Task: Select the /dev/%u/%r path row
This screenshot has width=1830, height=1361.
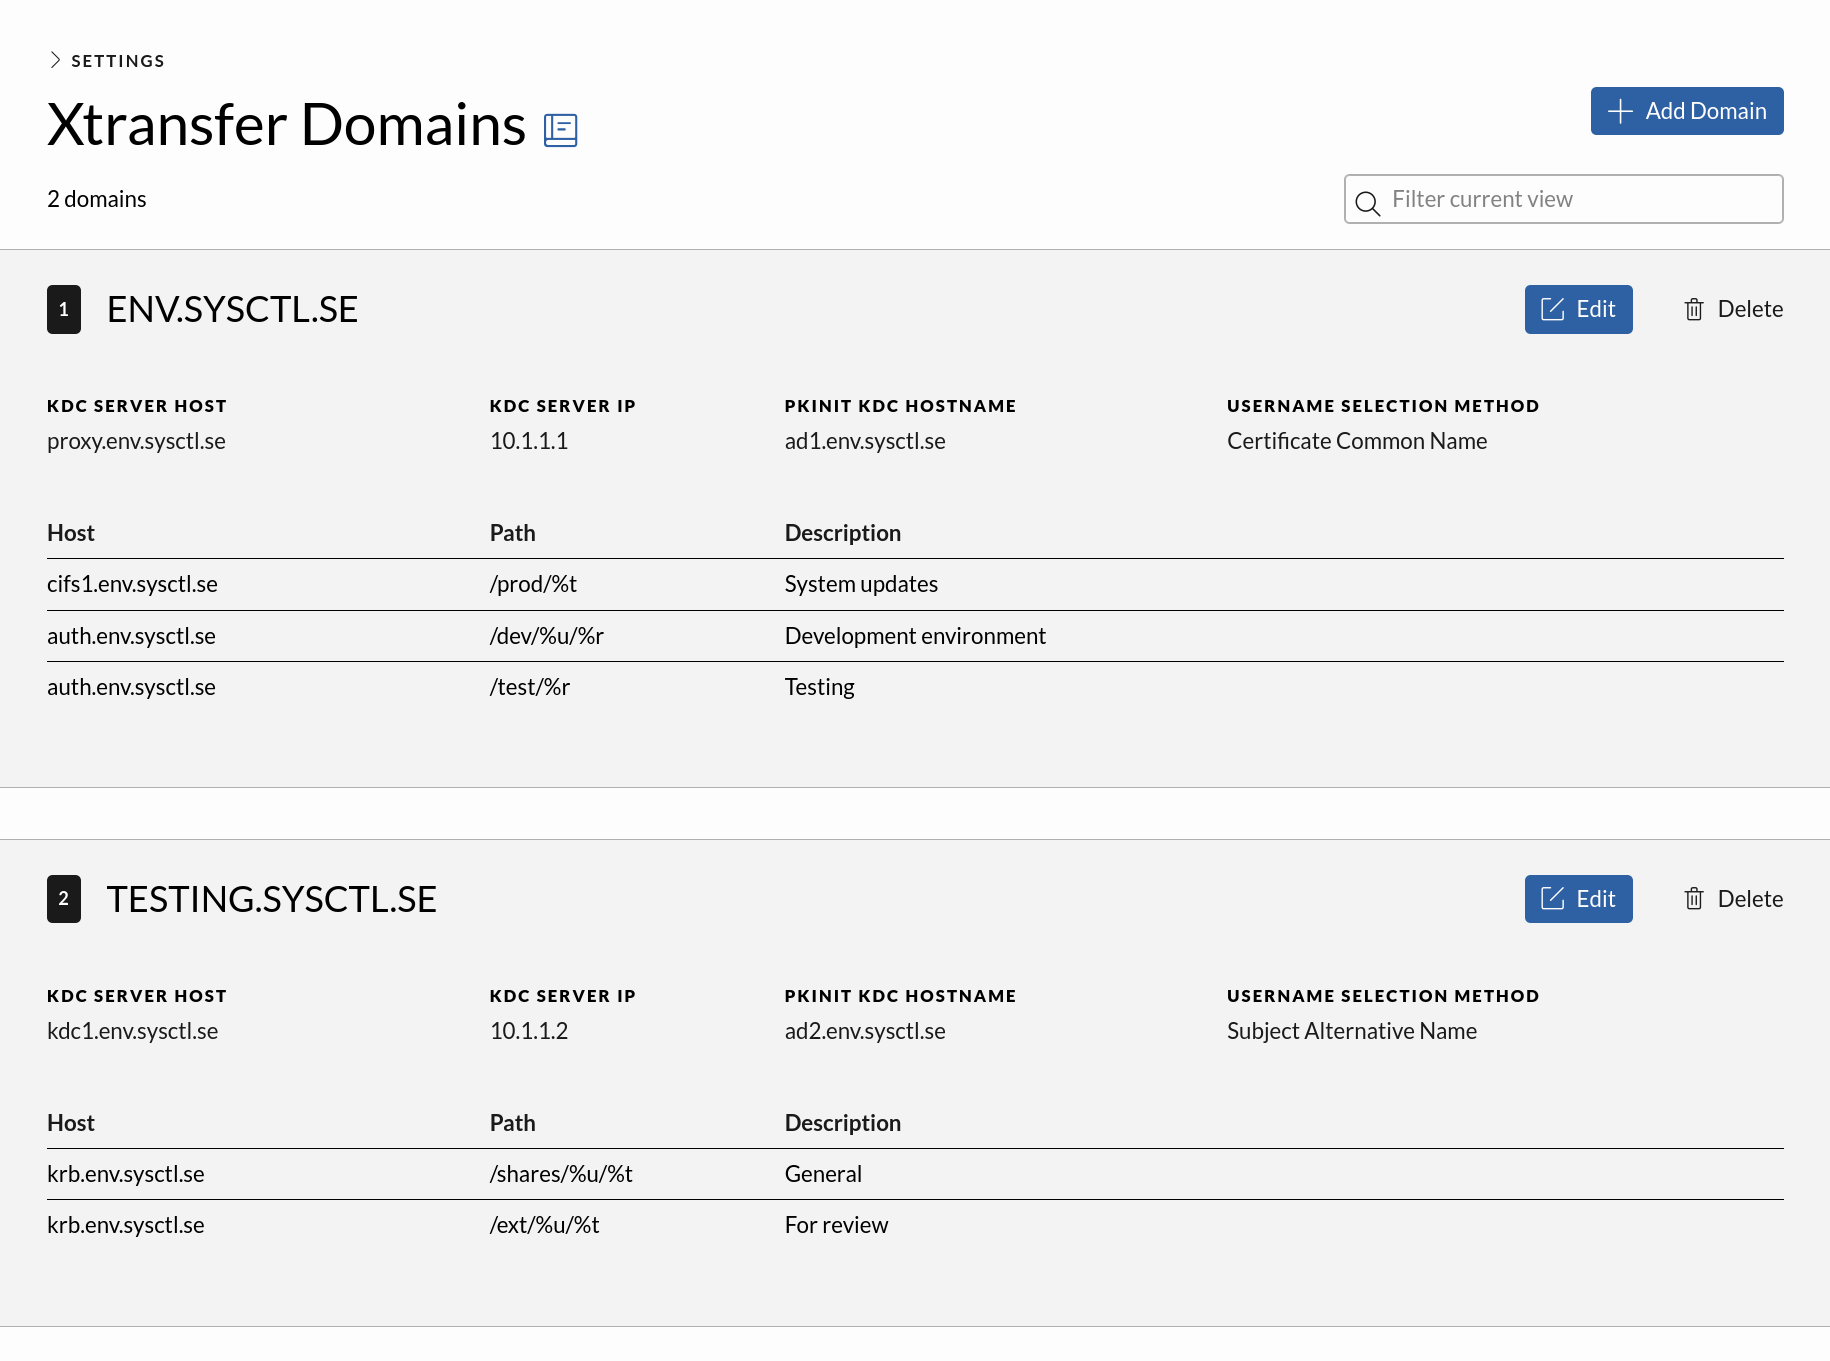Action: point(546,636)
